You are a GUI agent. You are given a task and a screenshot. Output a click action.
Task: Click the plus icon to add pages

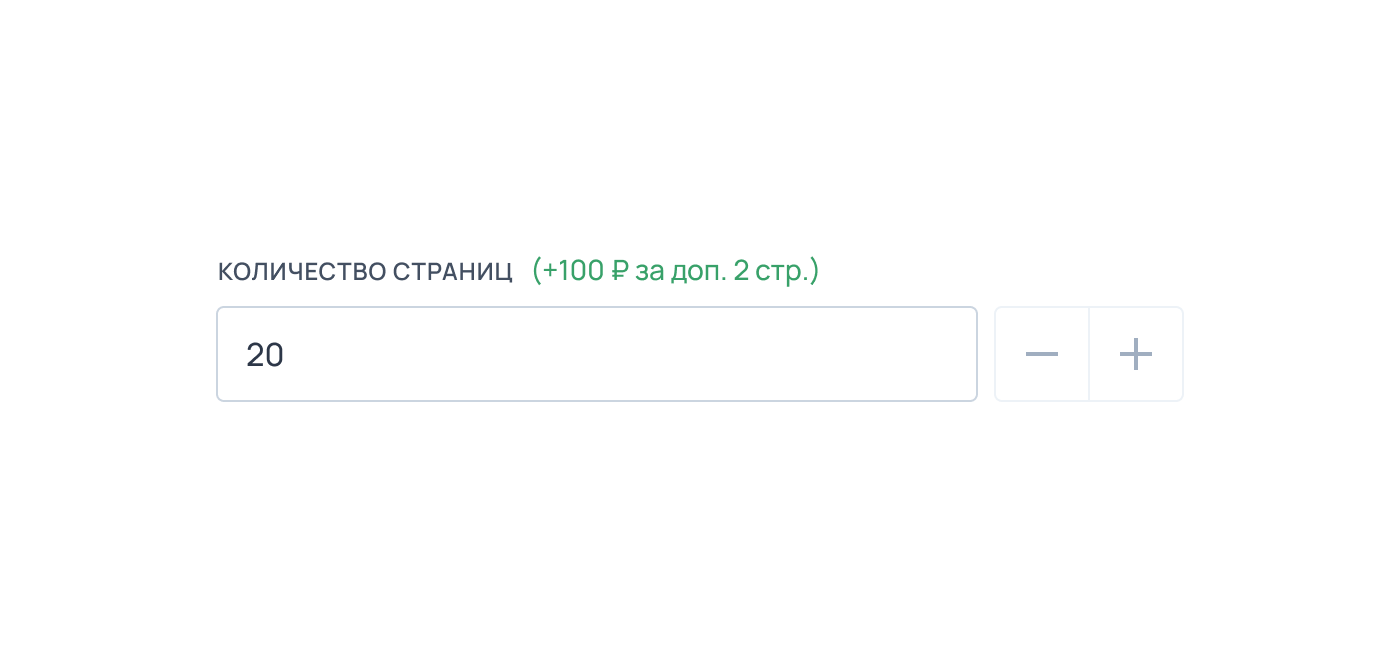[1136, 354]
